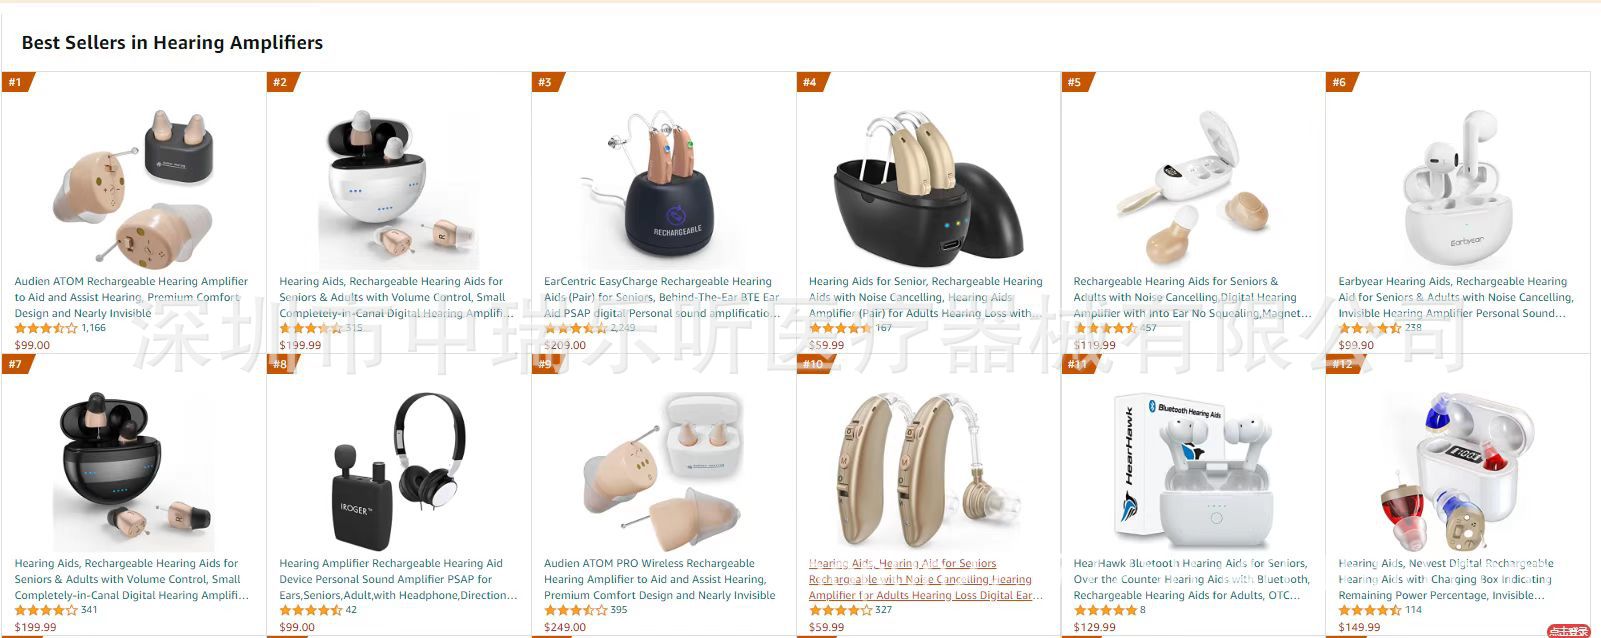Select the #1 best seller rank badge

click(17, 82)
